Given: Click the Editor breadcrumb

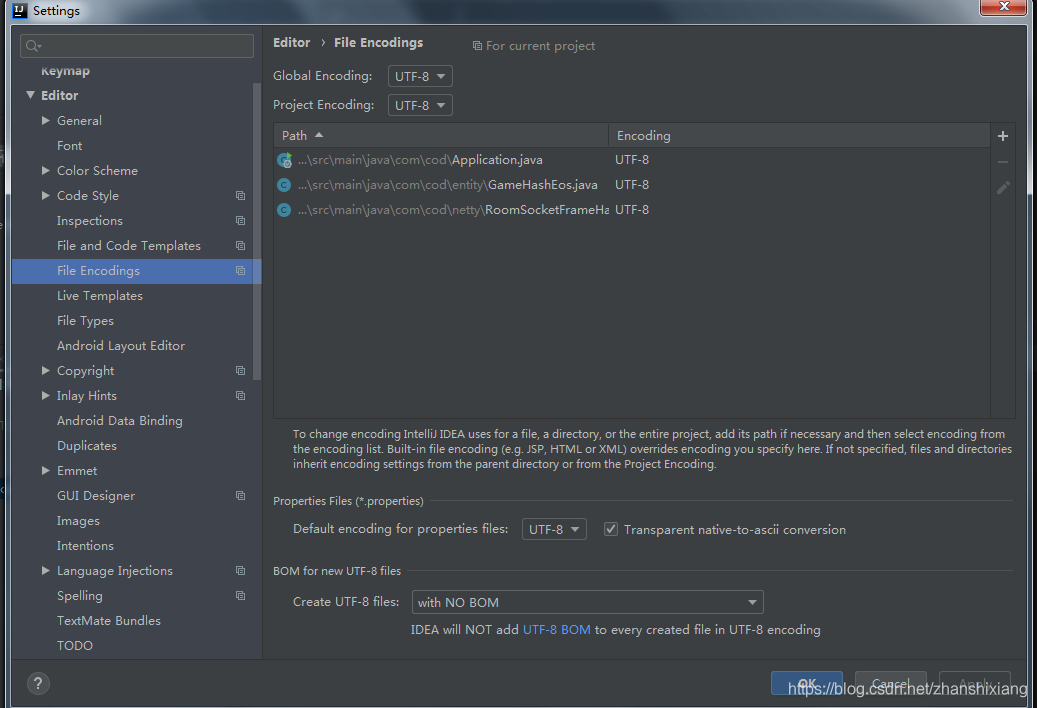Looking at the screenshot, I should pyautogui.click(x=292, y=42).
